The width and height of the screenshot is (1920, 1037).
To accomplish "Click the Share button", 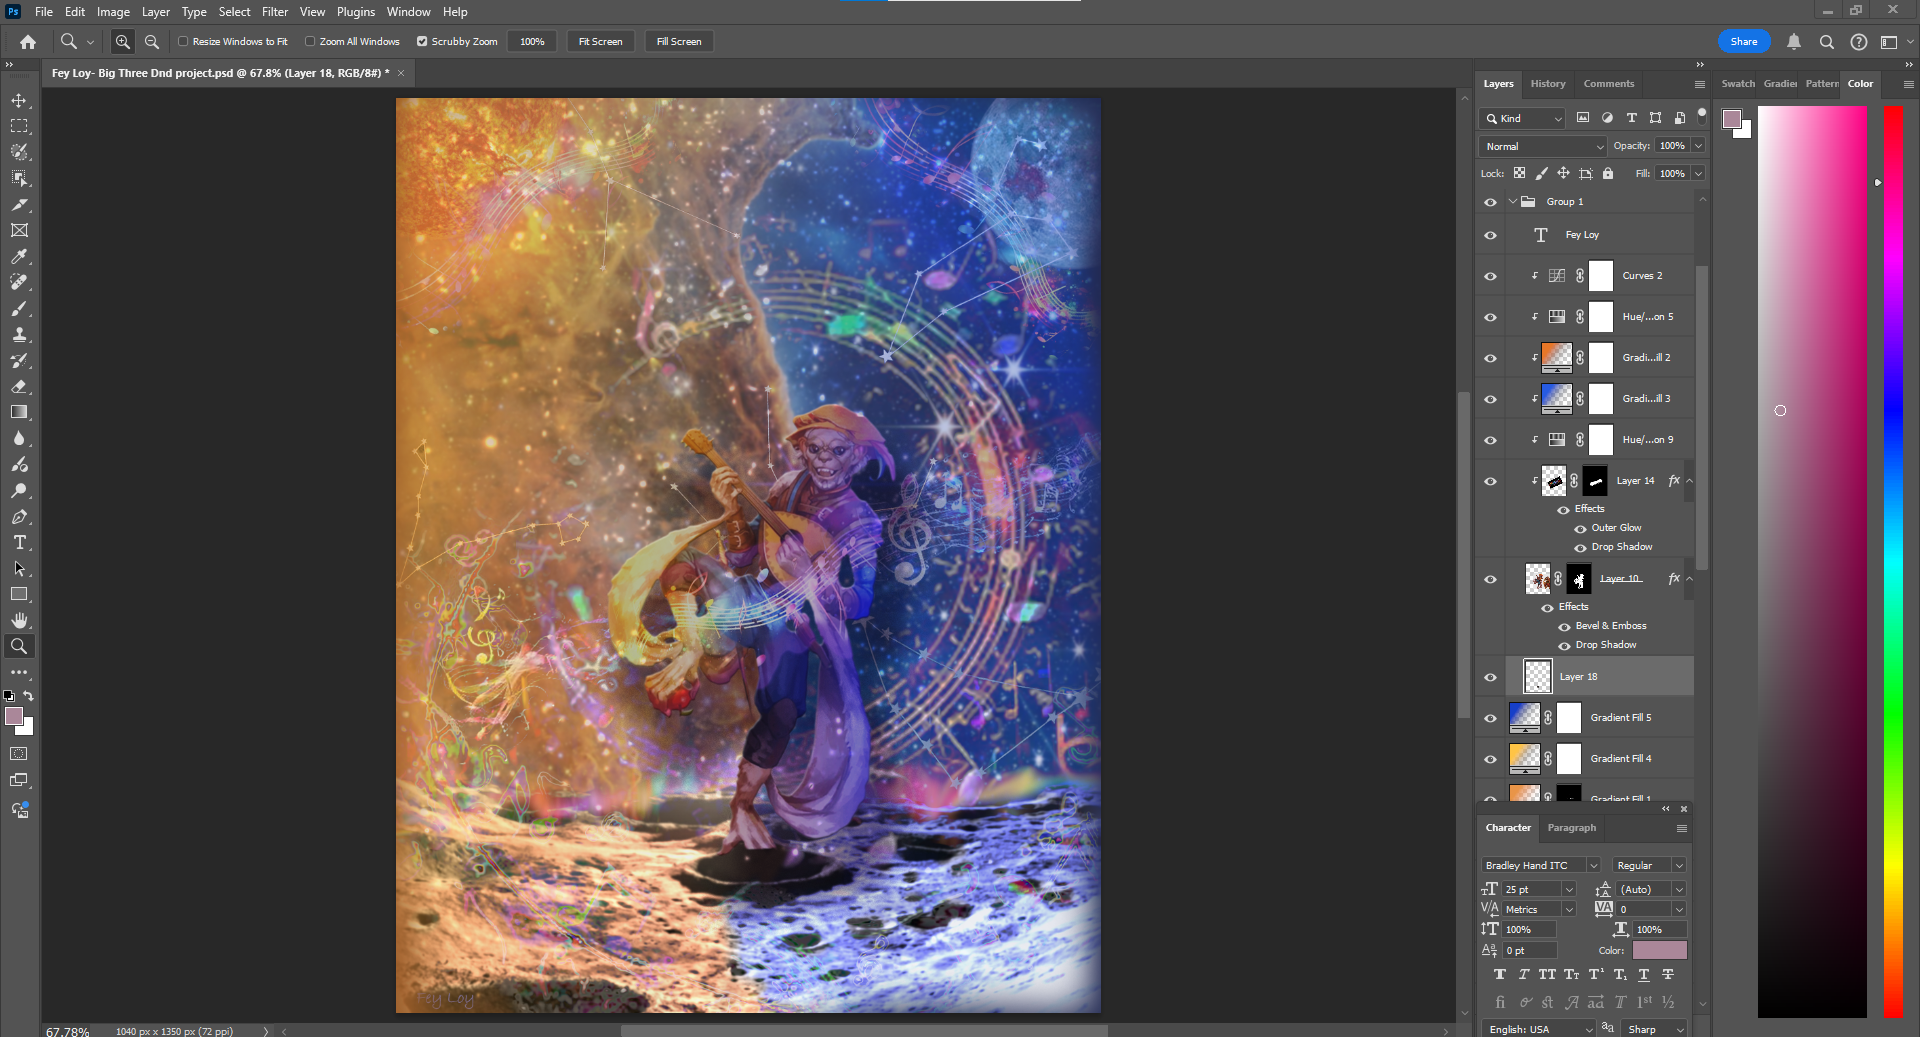I will point(1744,42).
